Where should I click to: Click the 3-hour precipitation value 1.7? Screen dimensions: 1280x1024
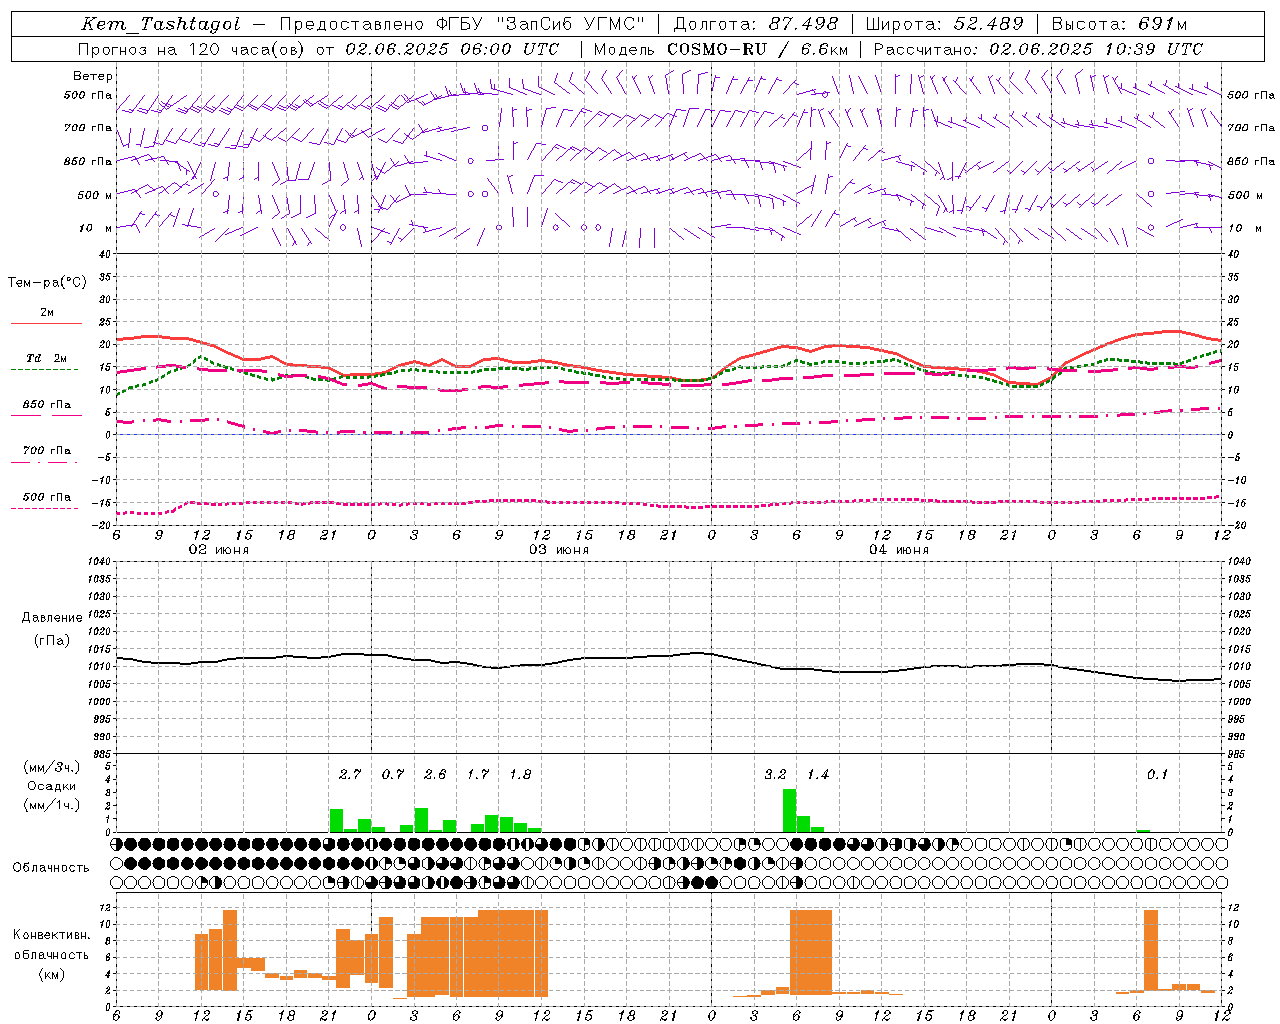[x=478, y=774]
